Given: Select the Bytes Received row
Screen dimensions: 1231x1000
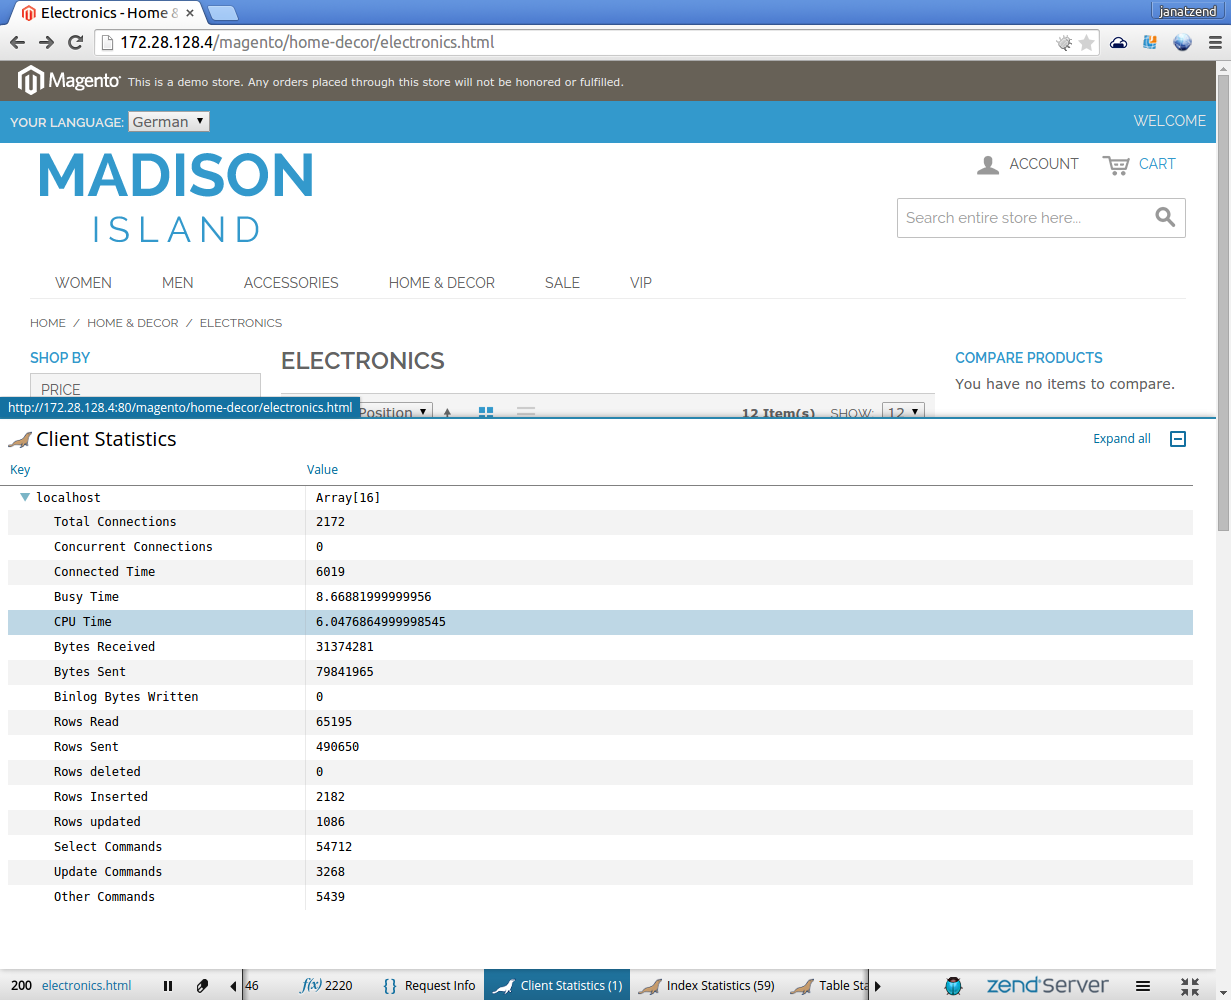Looking at the screenshot, I should click(600, 647).
